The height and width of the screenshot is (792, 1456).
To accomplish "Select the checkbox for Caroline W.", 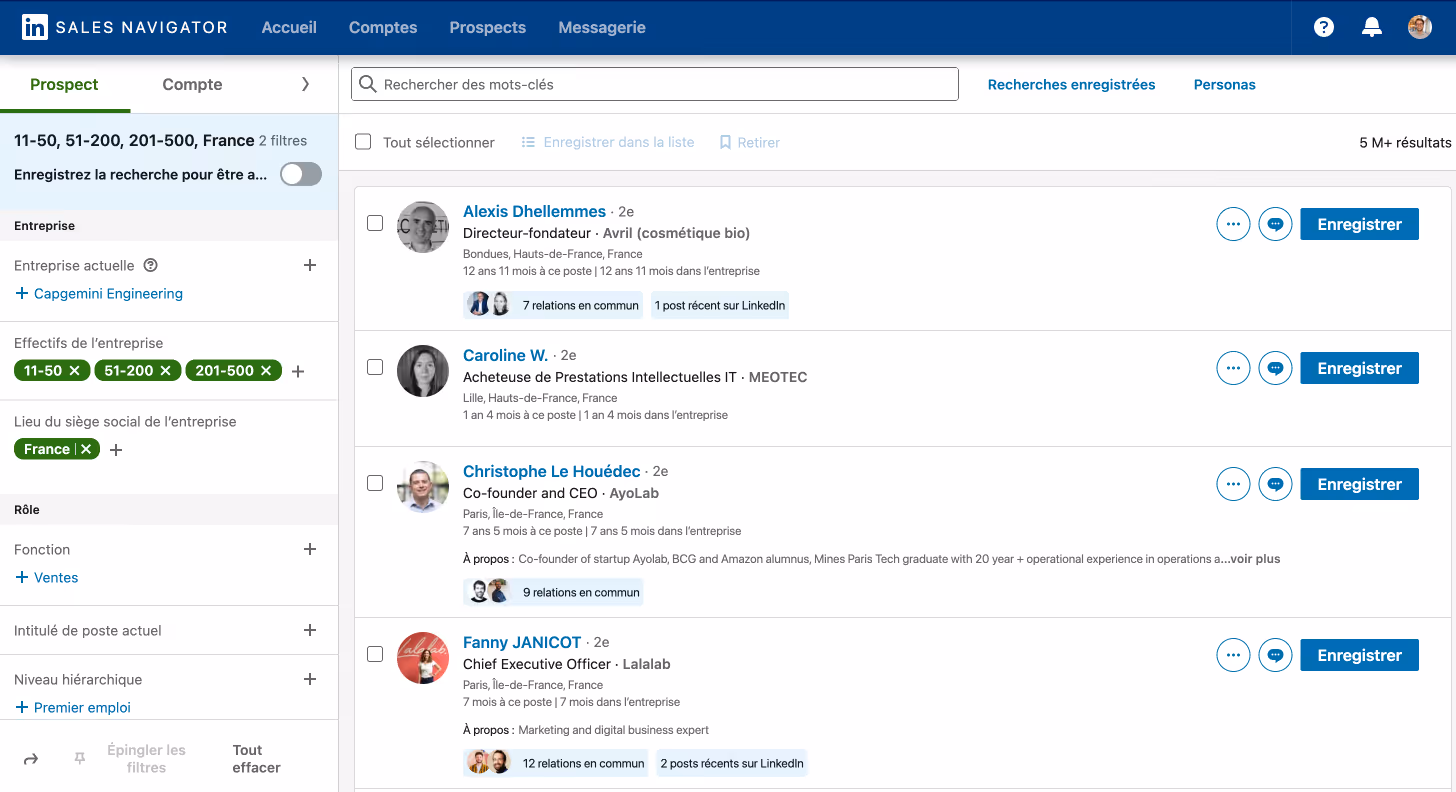I will coord(375,367).
